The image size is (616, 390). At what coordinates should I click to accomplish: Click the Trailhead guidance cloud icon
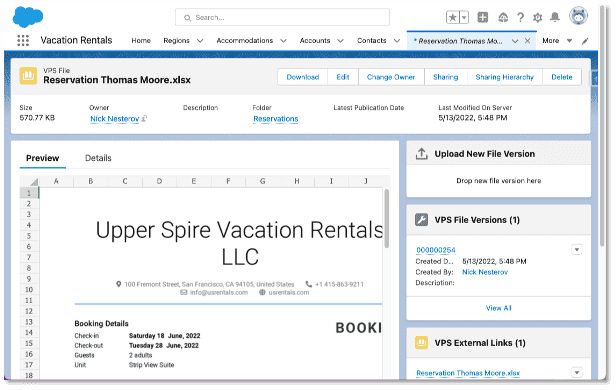[x=503, y=17]
